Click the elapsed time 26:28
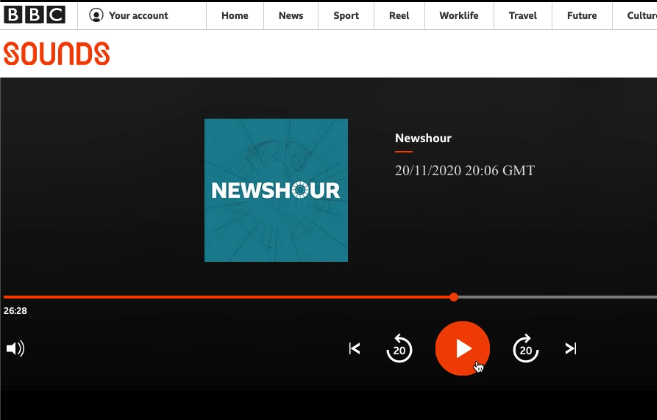This screenshot has height=420, width=657. pos(15,311)
